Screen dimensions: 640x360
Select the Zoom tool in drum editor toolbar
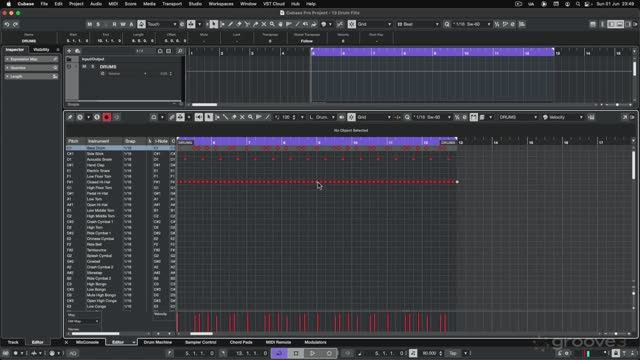251,118
